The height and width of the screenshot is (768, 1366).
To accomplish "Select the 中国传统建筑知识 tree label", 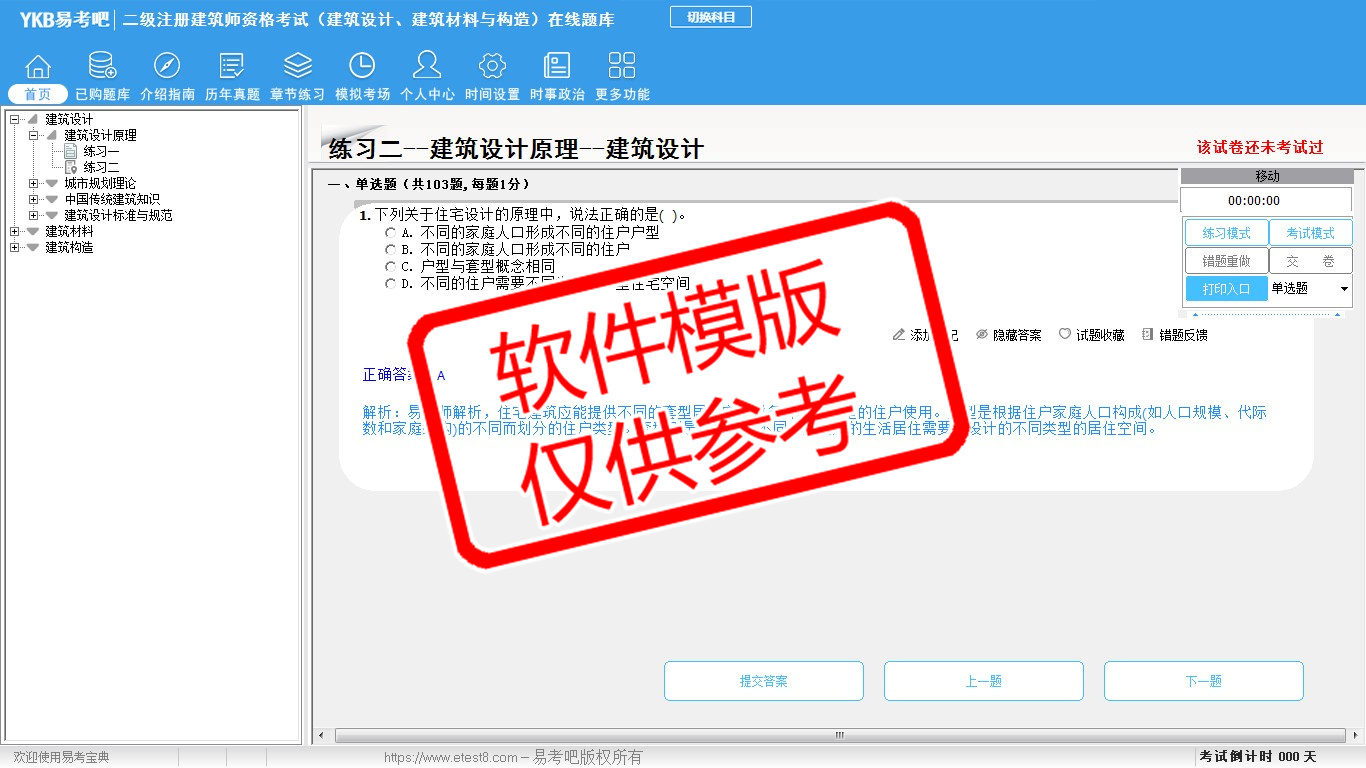I will [x=112, y=199].
